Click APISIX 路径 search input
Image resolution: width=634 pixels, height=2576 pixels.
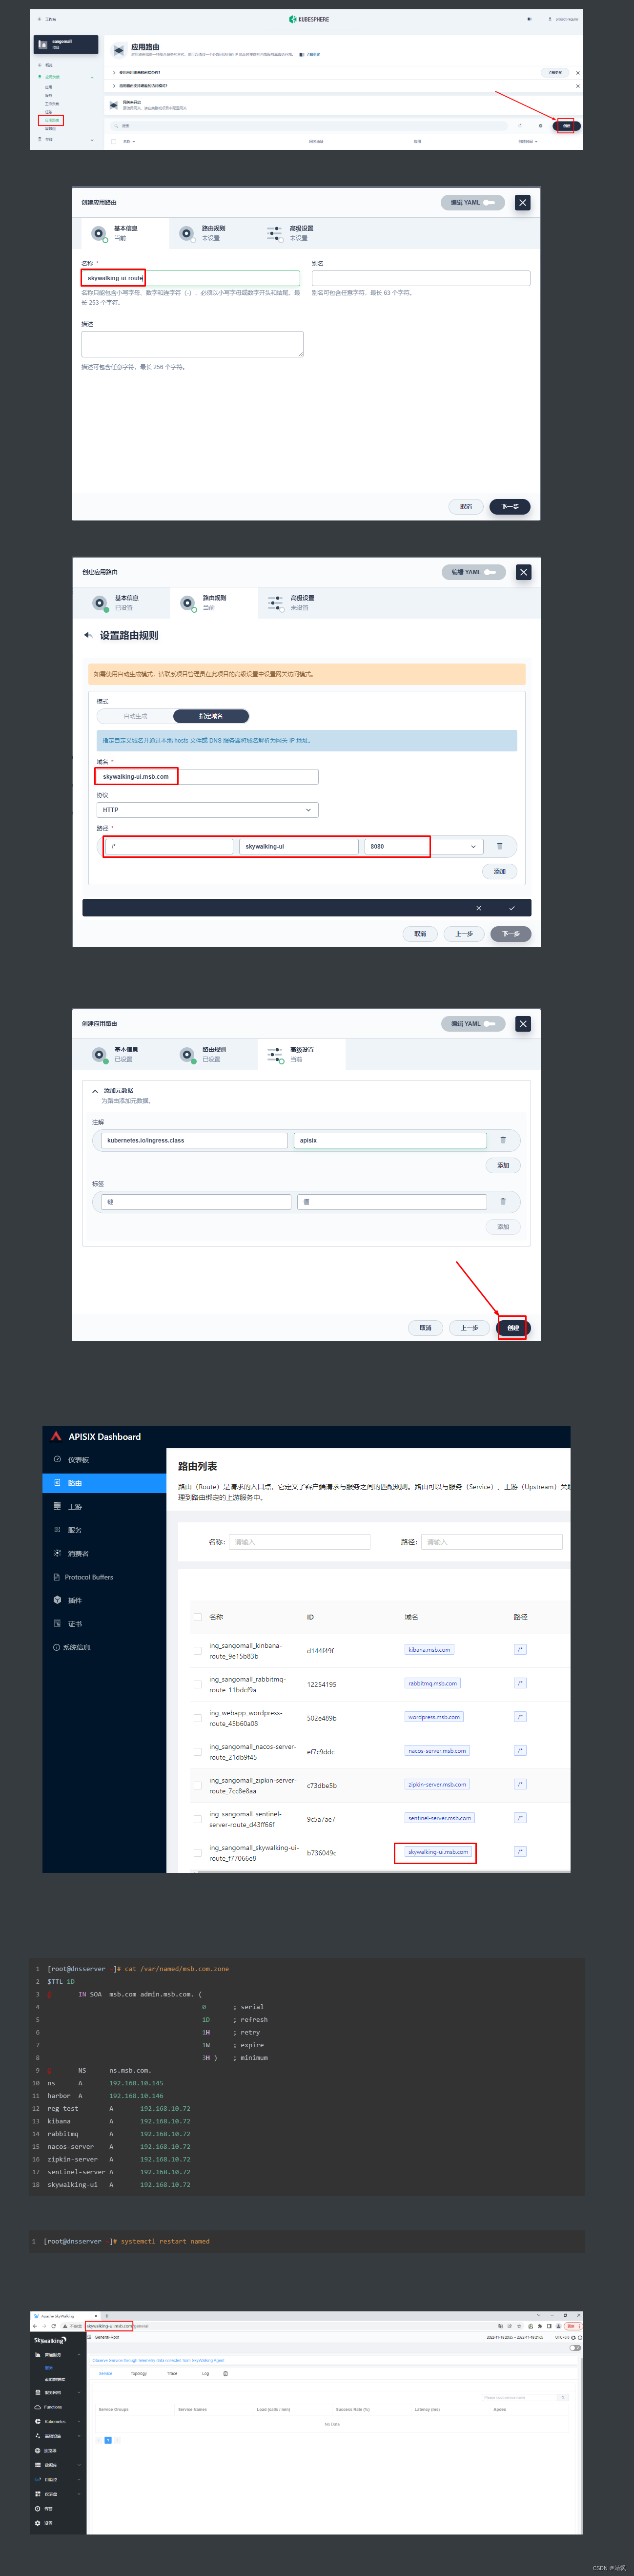[x=491, y=1542]
